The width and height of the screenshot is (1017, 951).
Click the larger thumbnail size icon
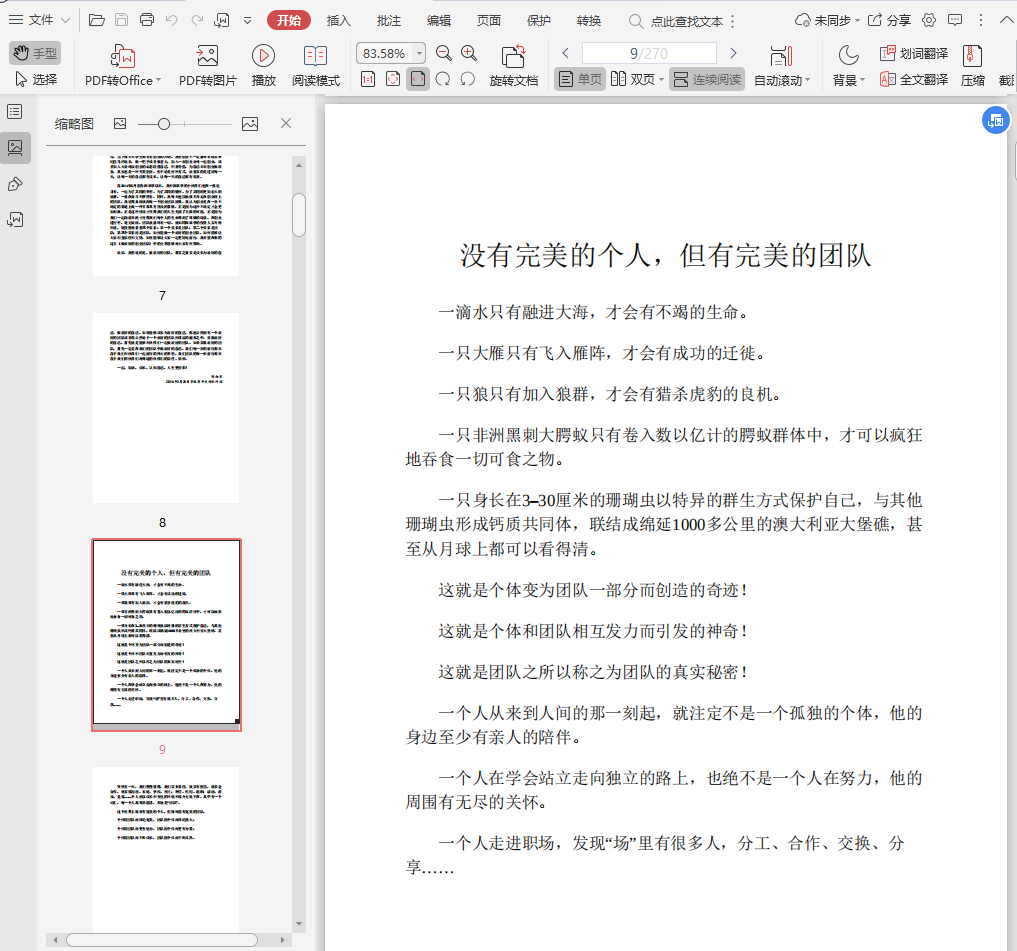(x=250, y=123)
